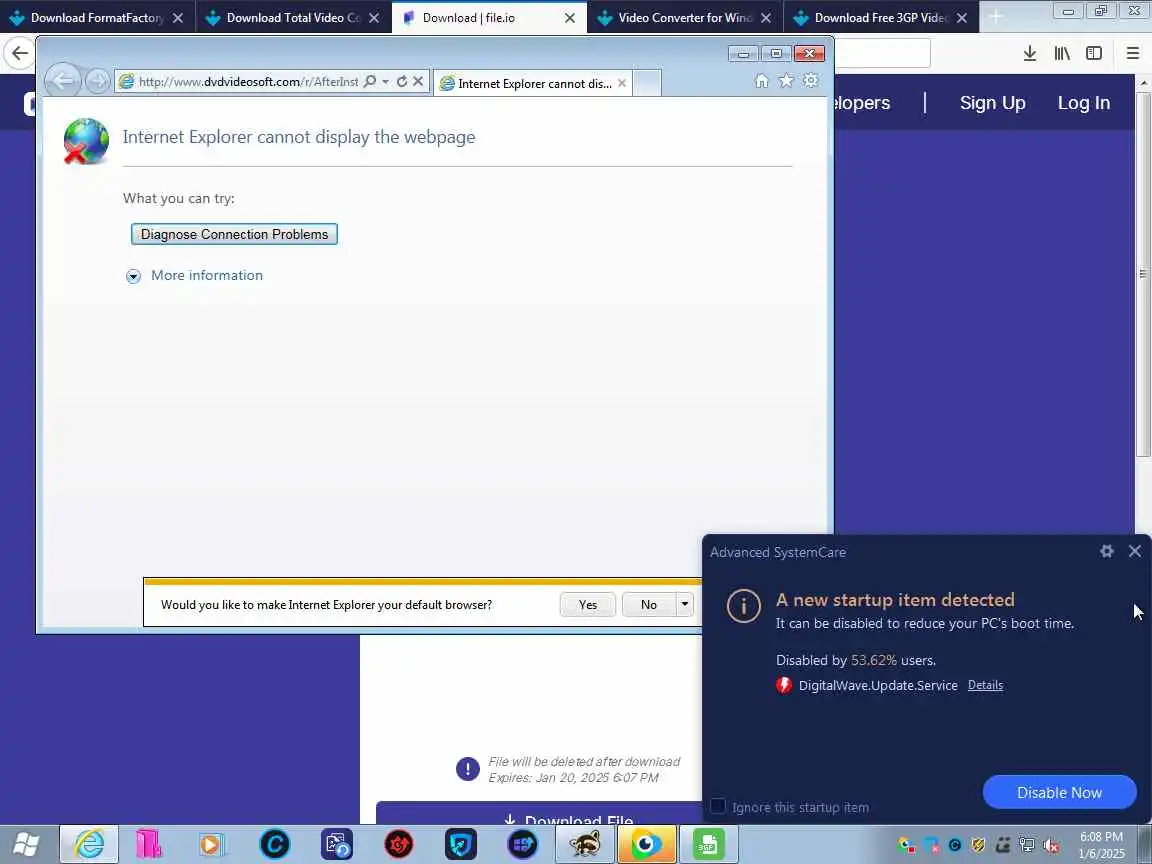Viewport: 1152px width, 864px height.
Task: Expand More information section
Action: click(133, 276)
